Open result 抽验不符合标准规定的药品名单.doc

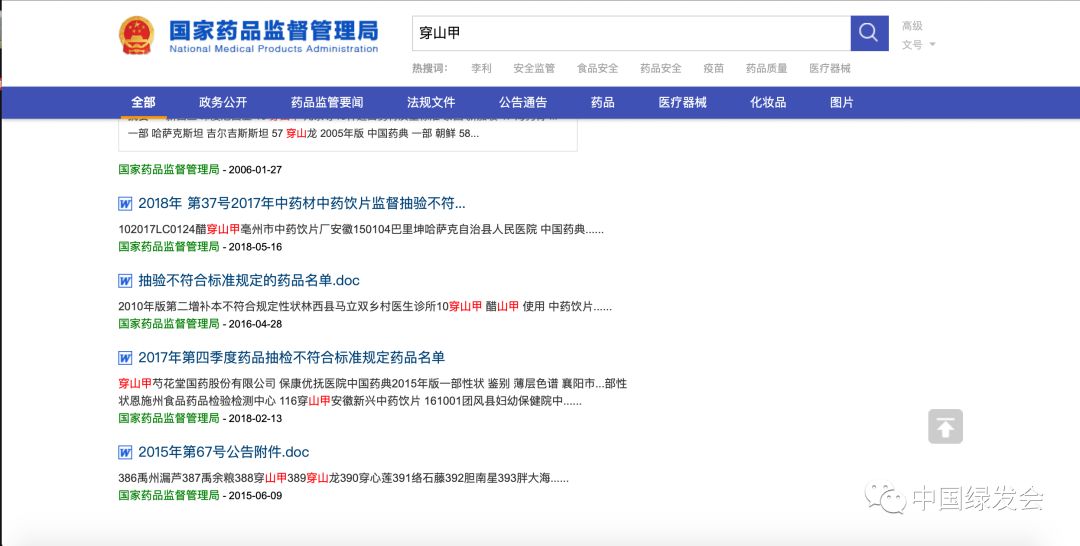[x=249, y=280]
